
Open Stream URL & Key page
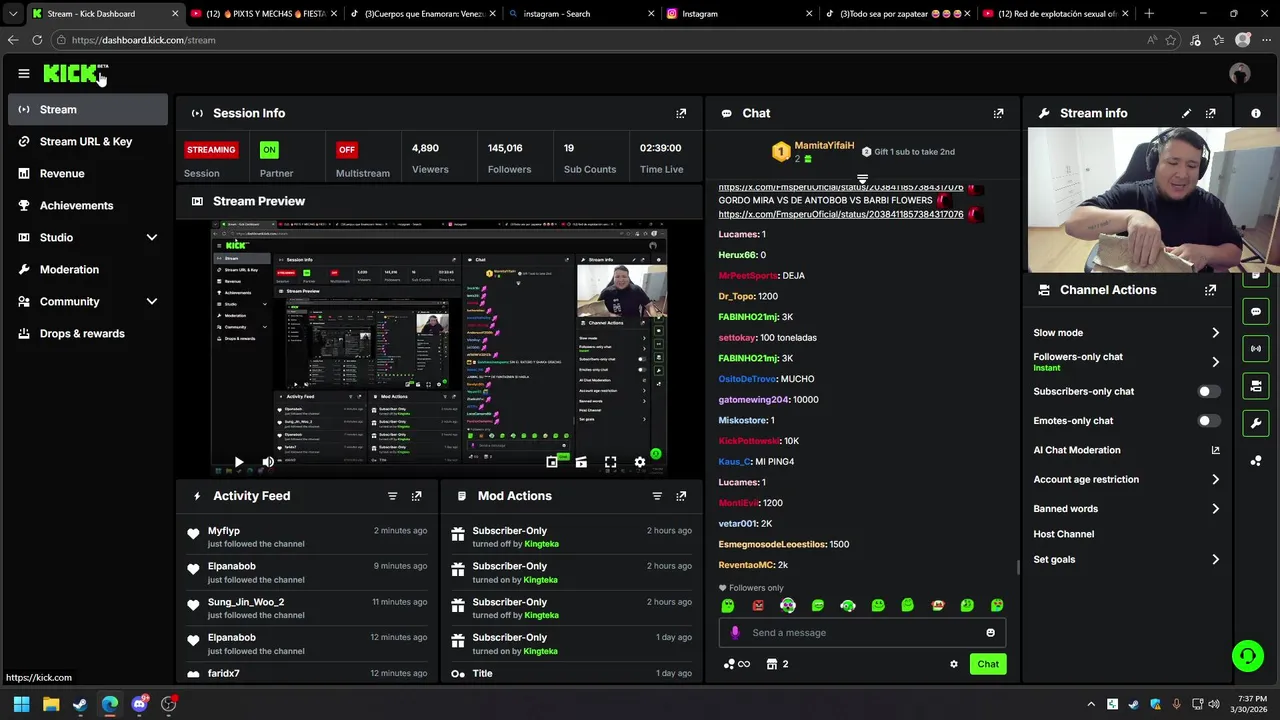point(88,142)
